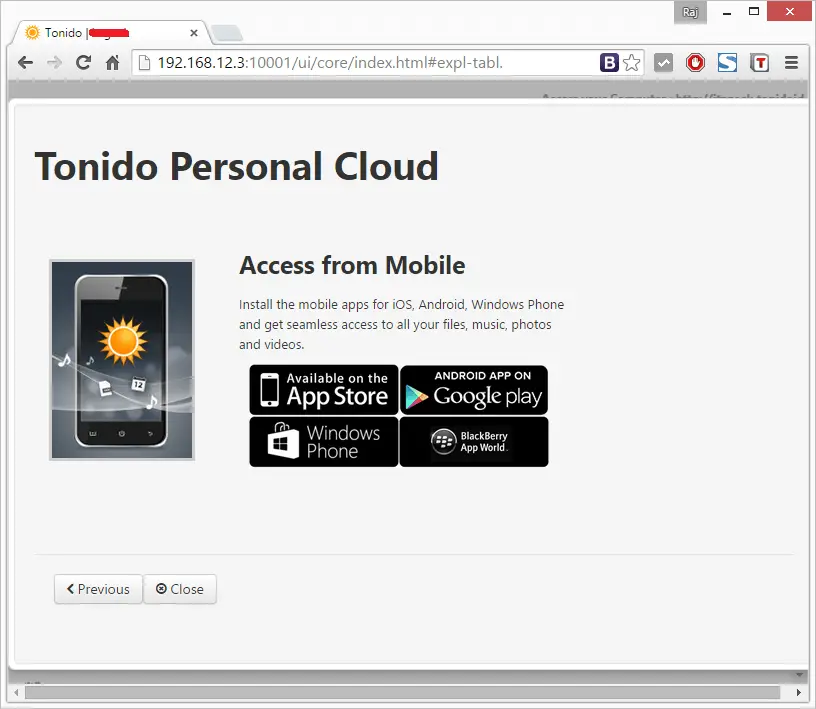Screen dimensions: 816x709
Task: Click the browser forward arrow
Action: 54,63
